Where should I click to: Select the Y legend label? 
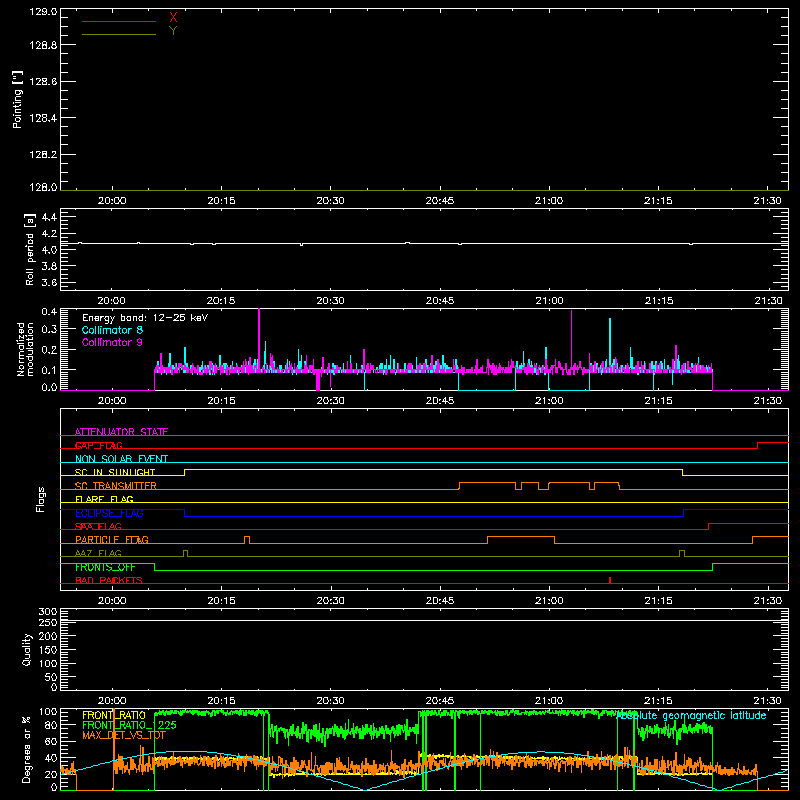[173, 31]
